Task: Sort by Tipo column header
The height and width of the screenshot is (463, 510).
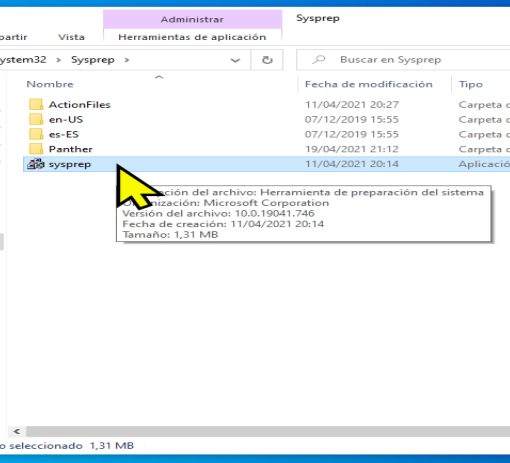Action: pyautogui.click(x=471, y=84)
